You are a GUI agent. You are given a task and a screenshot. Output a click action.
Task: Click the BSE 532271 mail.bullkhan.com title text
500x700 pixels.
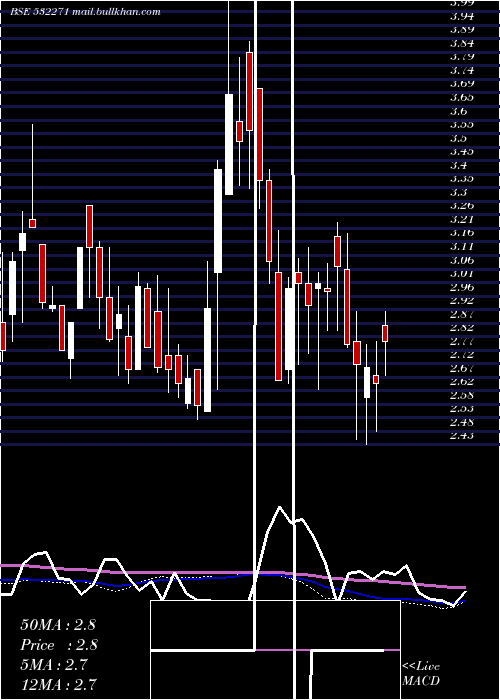pyautogui.click(x=85, y=12)
